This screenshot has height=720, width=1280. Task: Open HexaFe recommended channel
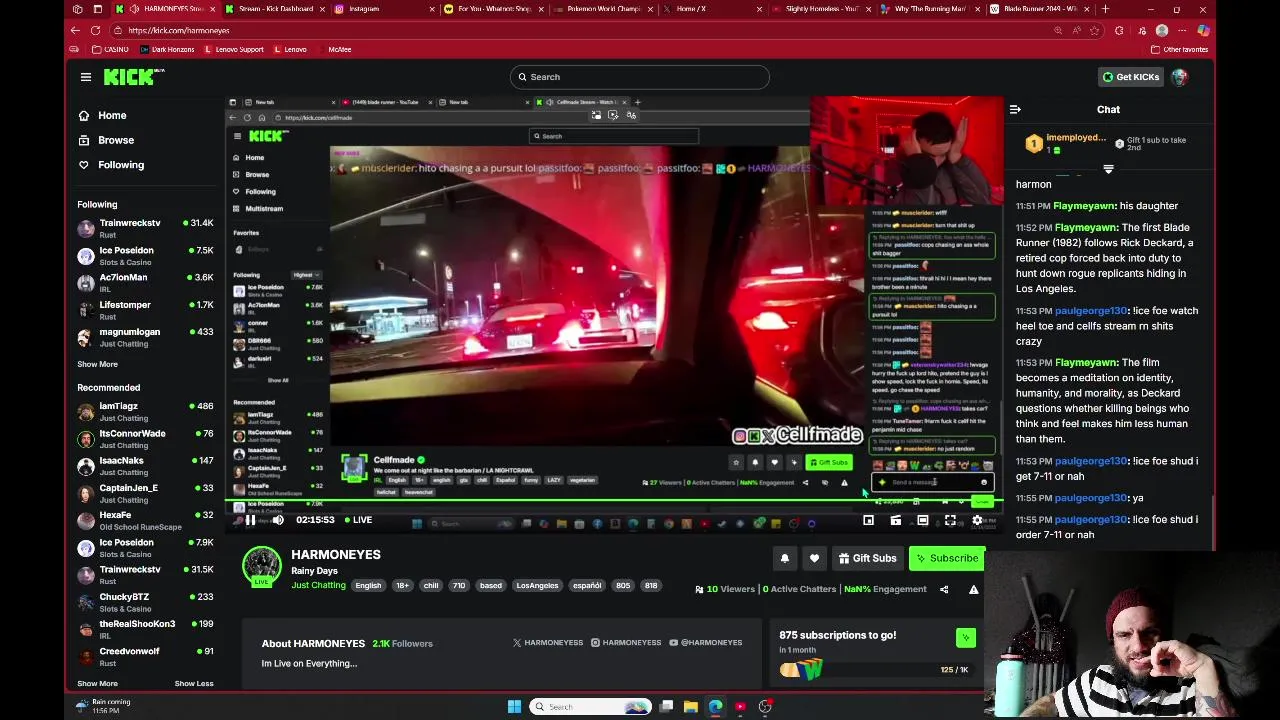point(145,520)
